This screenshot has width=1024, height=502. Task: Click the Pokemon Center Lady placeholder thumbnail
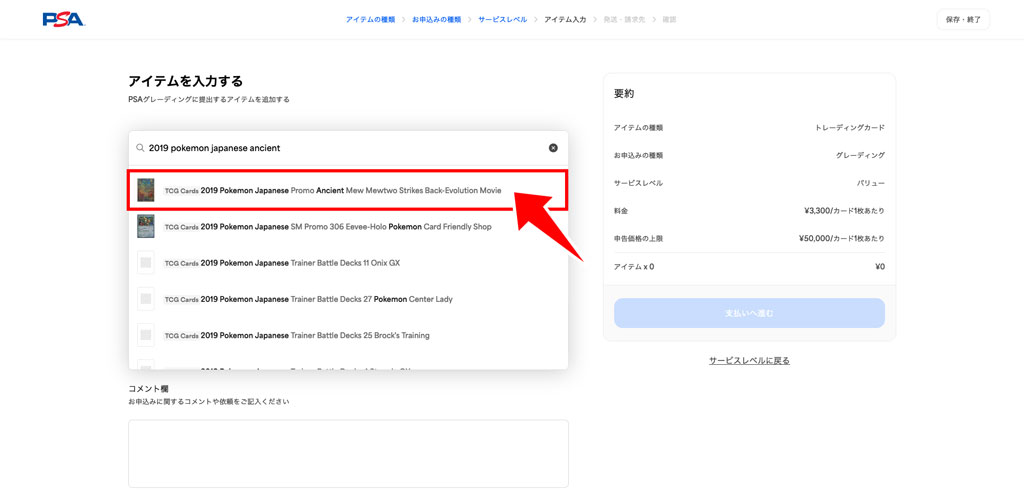[x=146, y=299]
